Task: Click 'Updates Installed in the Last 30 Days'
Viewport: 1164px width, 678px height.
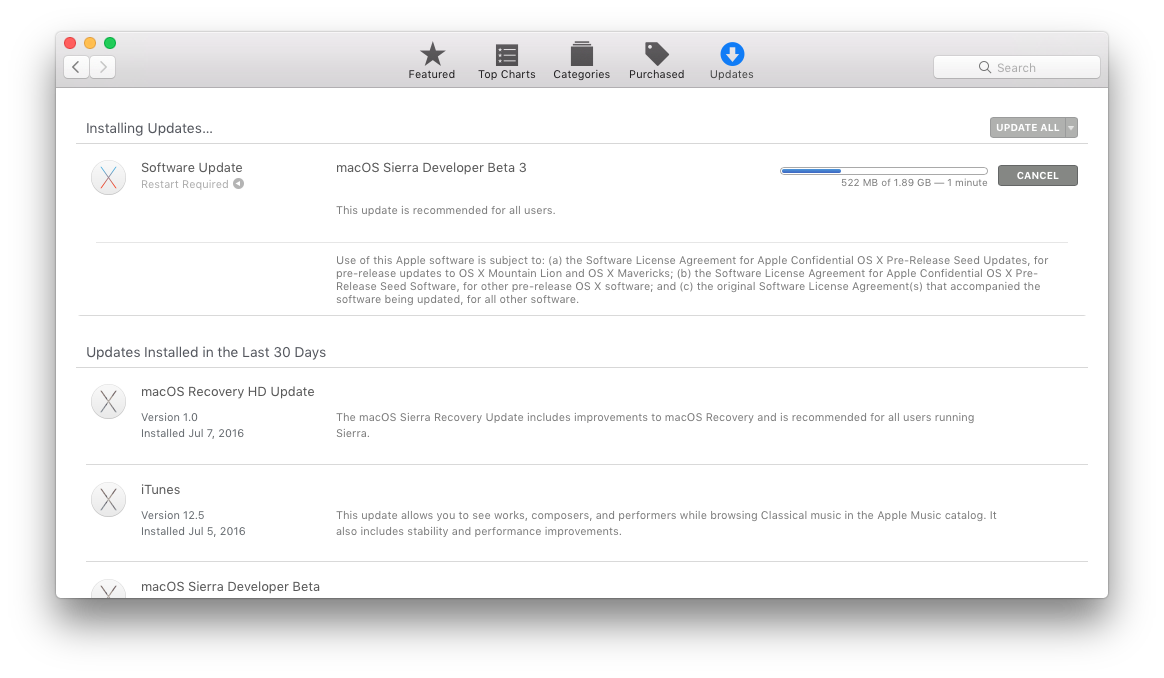Action: pyautogui.click(x=206, y=352)
